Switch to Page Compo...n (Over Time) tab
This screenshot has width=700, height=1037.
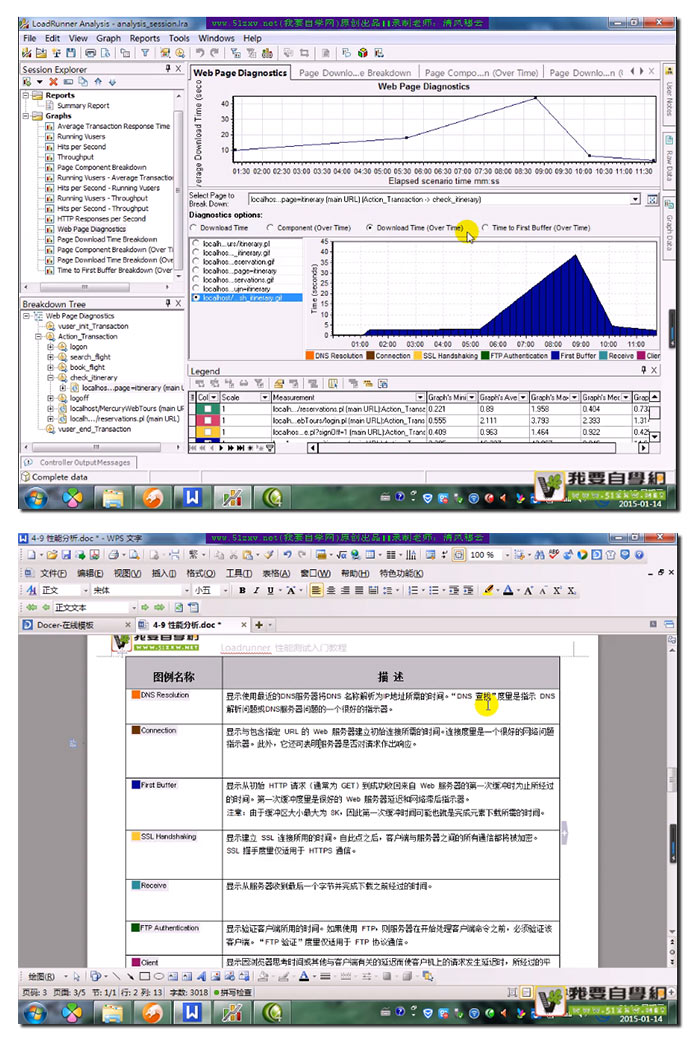(x=481, y=73)
